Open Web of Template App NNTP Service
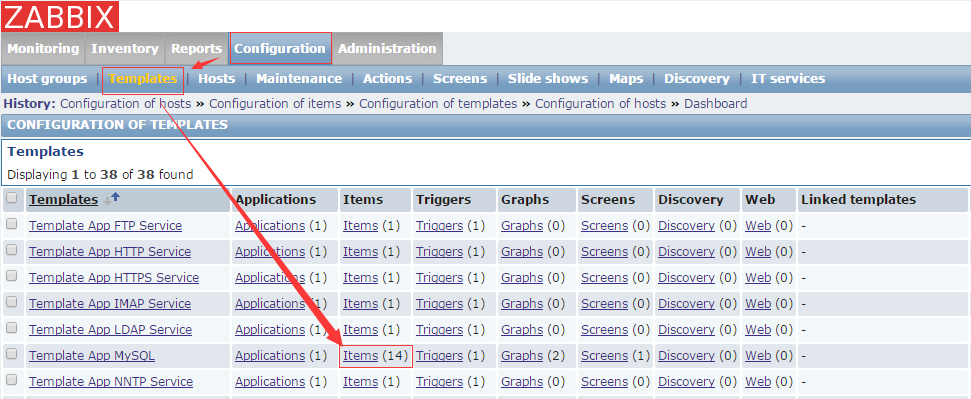Viewport: 971px width, 399px height. (x=758, y=382)
